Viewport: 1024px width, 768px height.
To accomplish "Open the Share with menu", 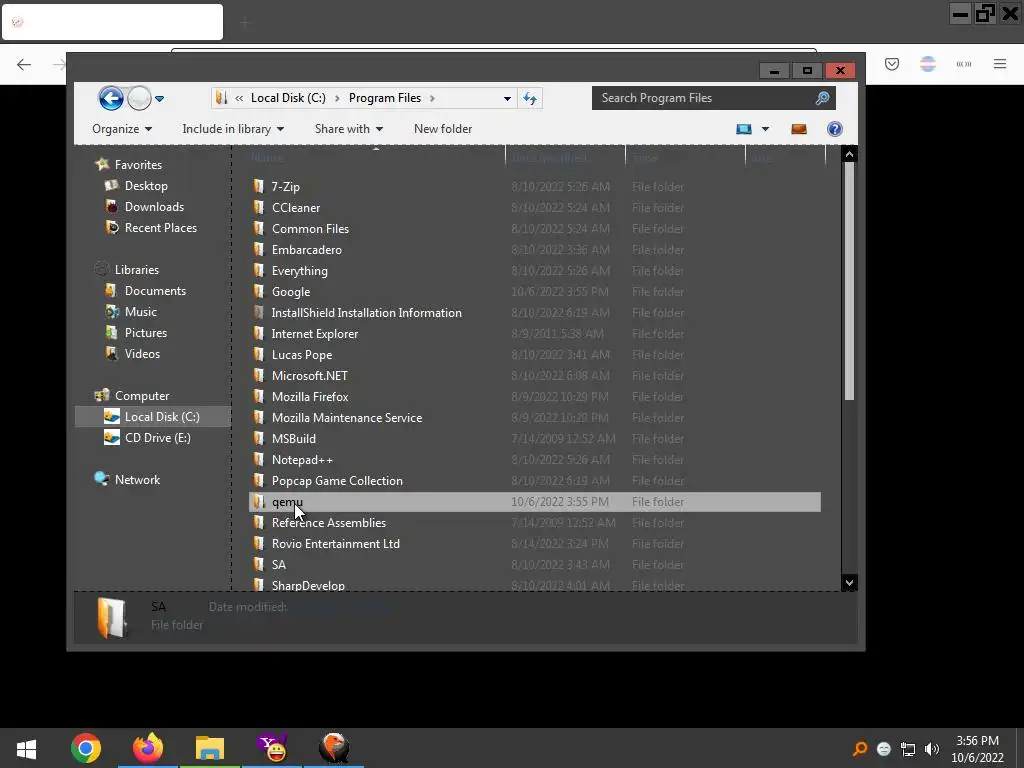I will [x=349, y=129].
